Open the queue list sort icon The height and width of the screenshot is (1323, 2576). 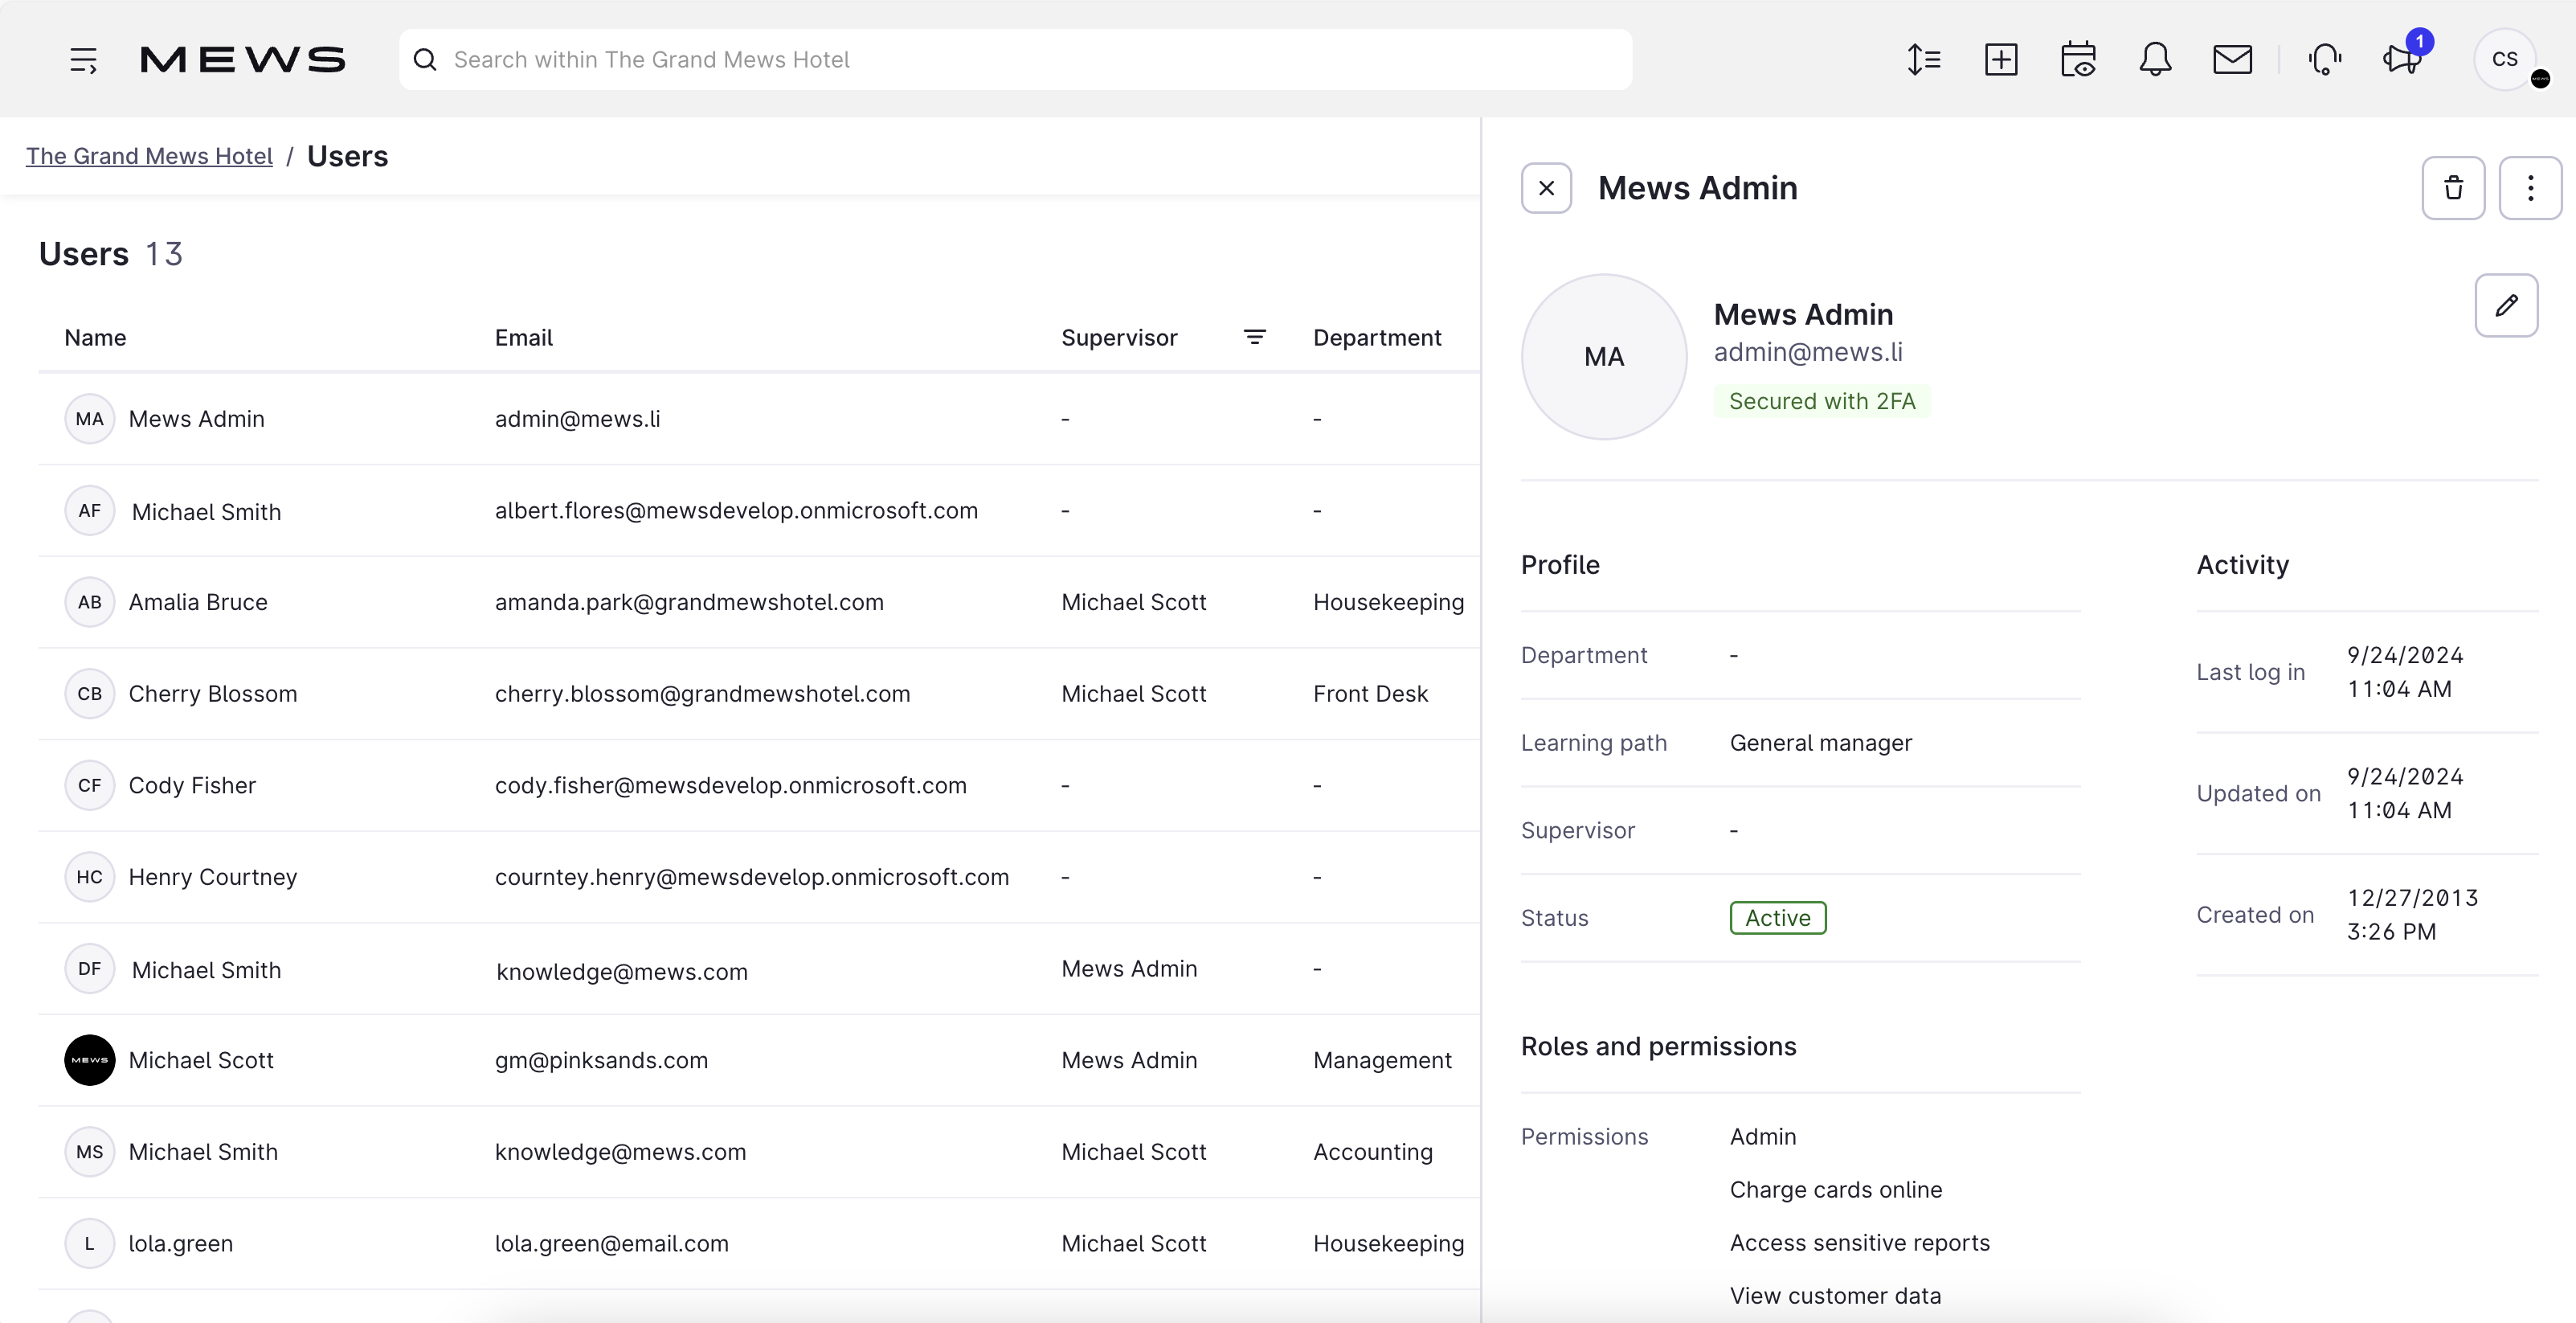point(1924,60)
